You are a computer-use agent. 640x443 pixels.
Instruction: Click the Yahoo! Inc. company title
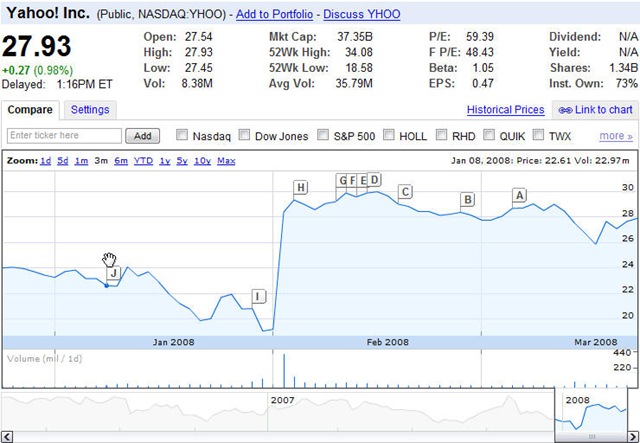(x=48, y=13)
